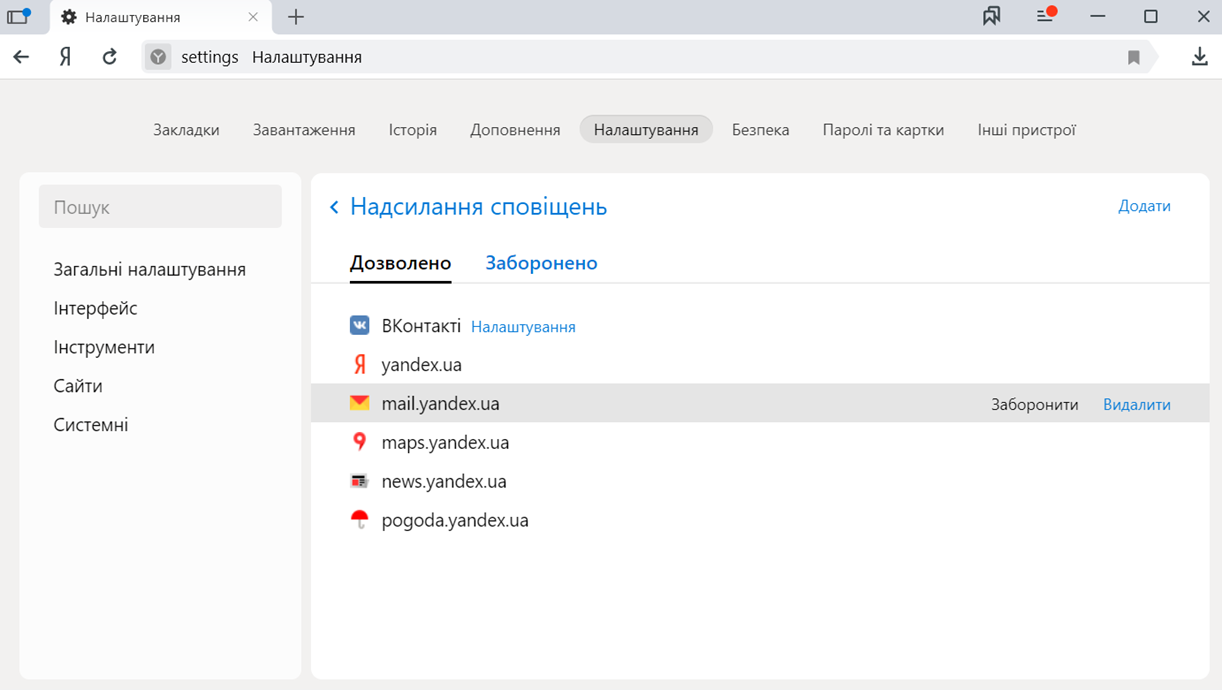Viewport: 1222px width, 690px height.
Task: Click the yandex.ua red Я icon
Action: [360, 364]
